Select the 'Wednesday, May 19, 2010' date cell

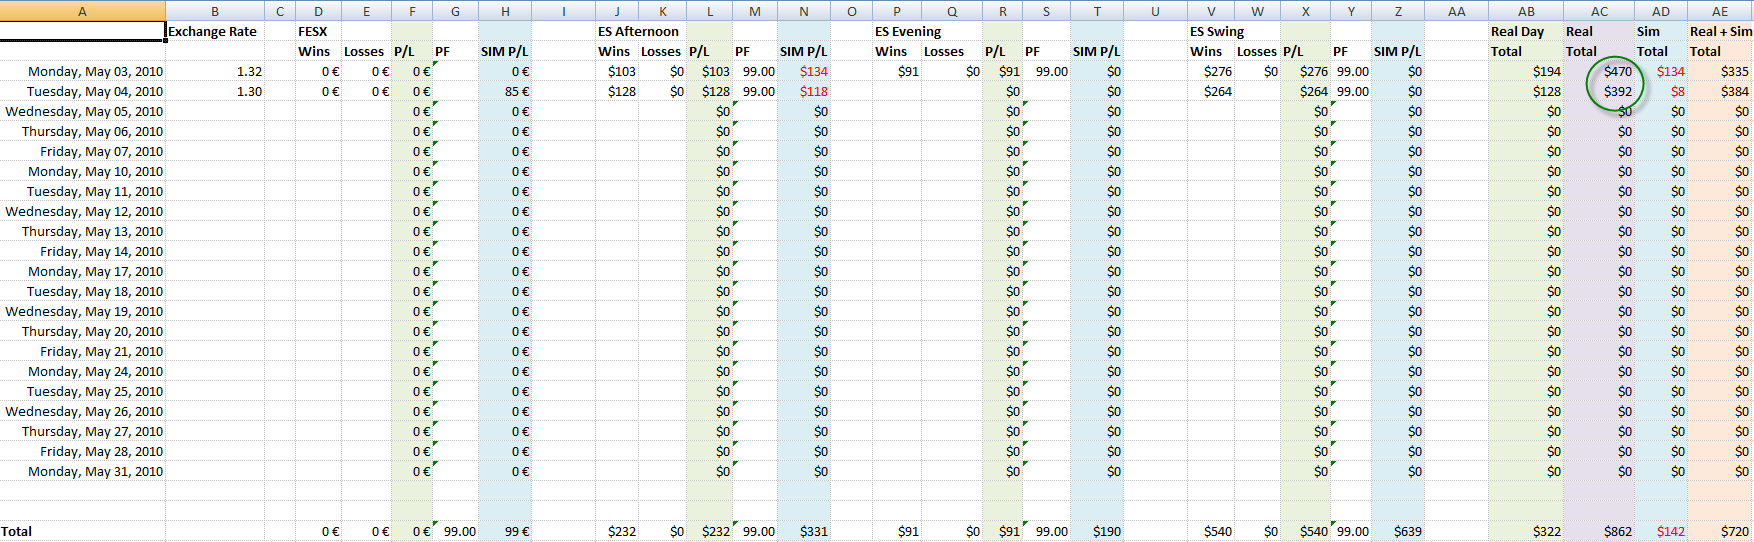[x=82, y=311]
